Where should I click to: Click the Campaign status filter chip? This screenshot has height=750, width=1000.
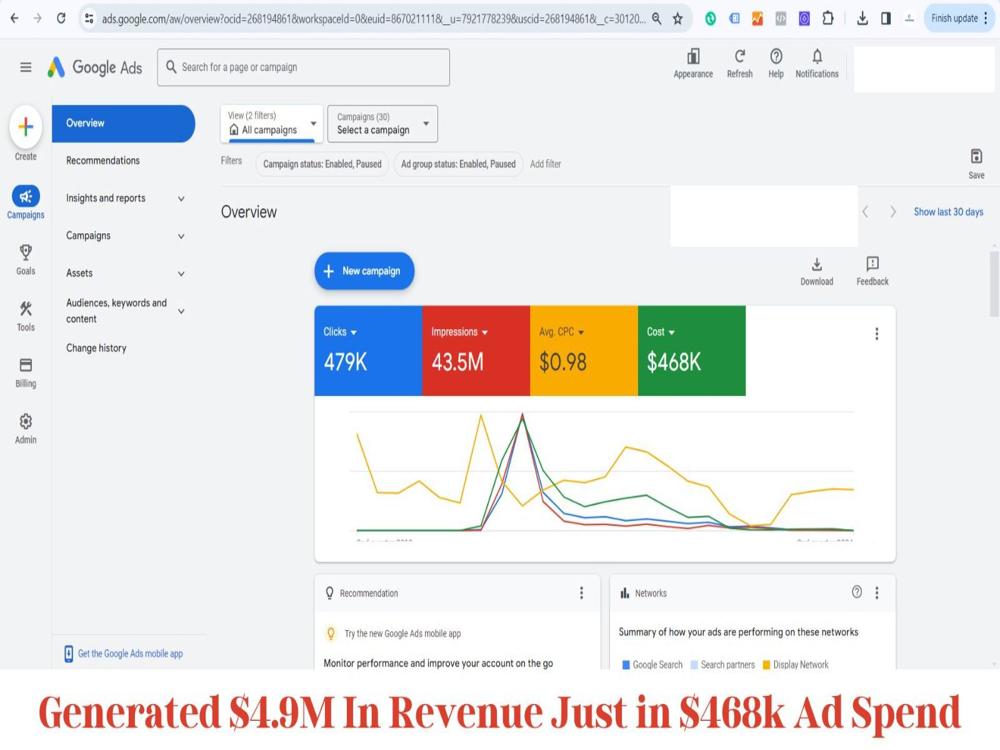tap(322, 164)
